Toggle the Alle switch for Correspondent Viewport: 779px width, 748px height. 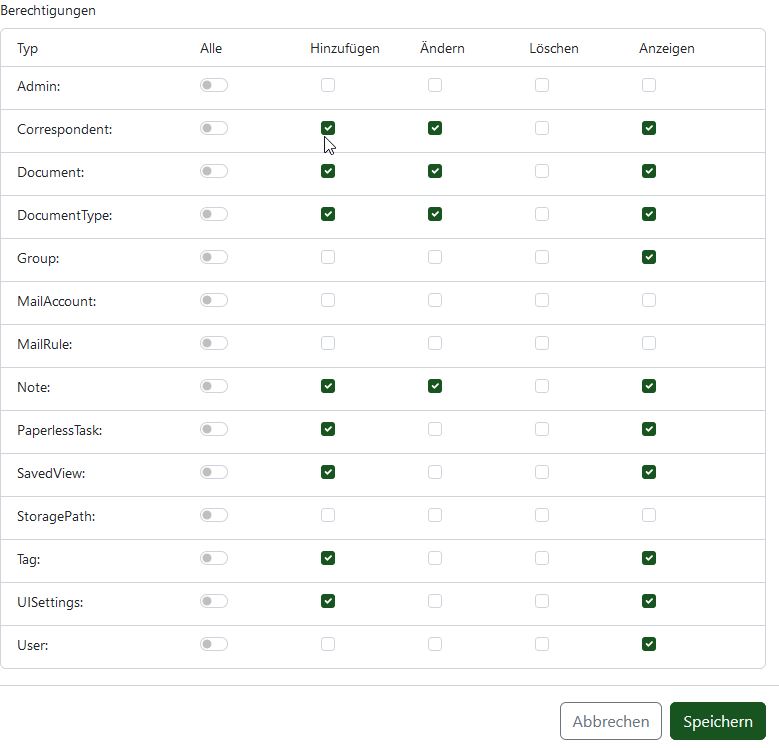pyautogui.click(x=214, y=128)
